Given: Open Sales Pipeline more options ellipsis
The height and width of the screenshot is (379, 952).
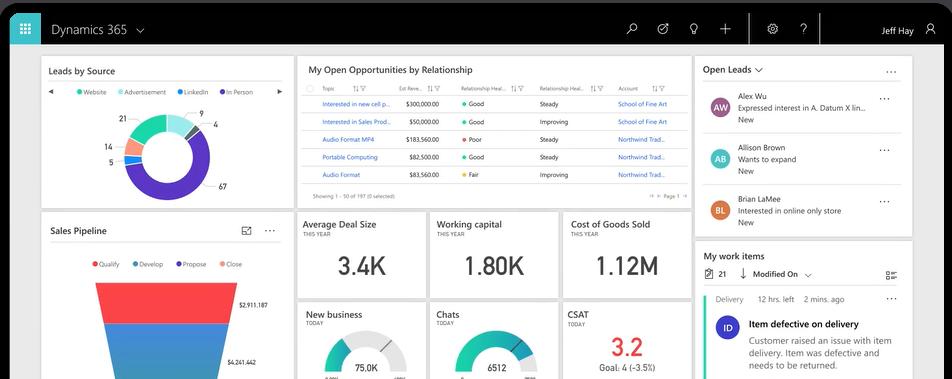Looking at the screenshot, I should [270, 231].
